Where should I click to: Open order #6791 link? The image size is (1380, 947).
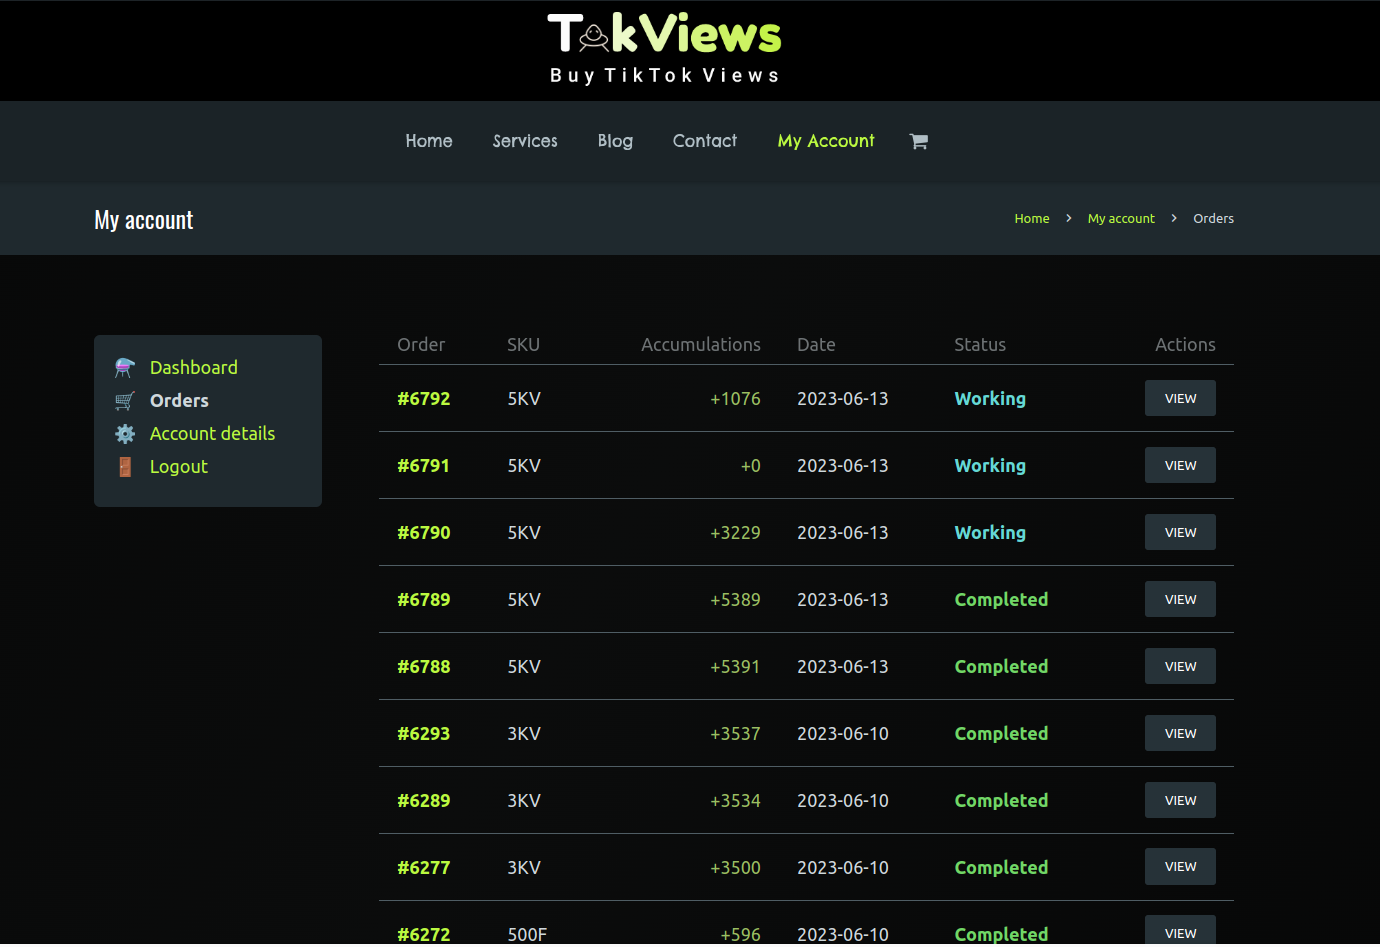pos(423,466)
